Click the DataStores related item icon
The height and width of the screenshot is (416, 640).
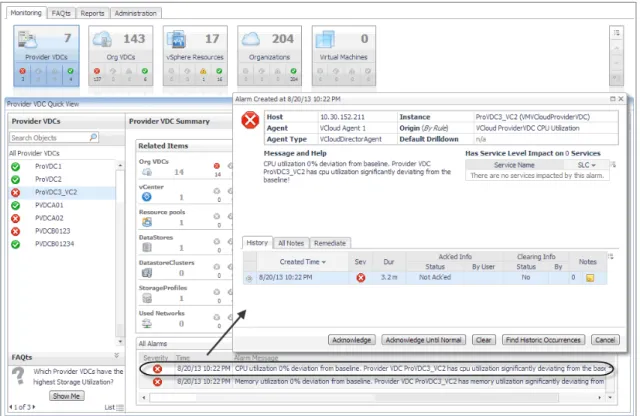(147, 247)
